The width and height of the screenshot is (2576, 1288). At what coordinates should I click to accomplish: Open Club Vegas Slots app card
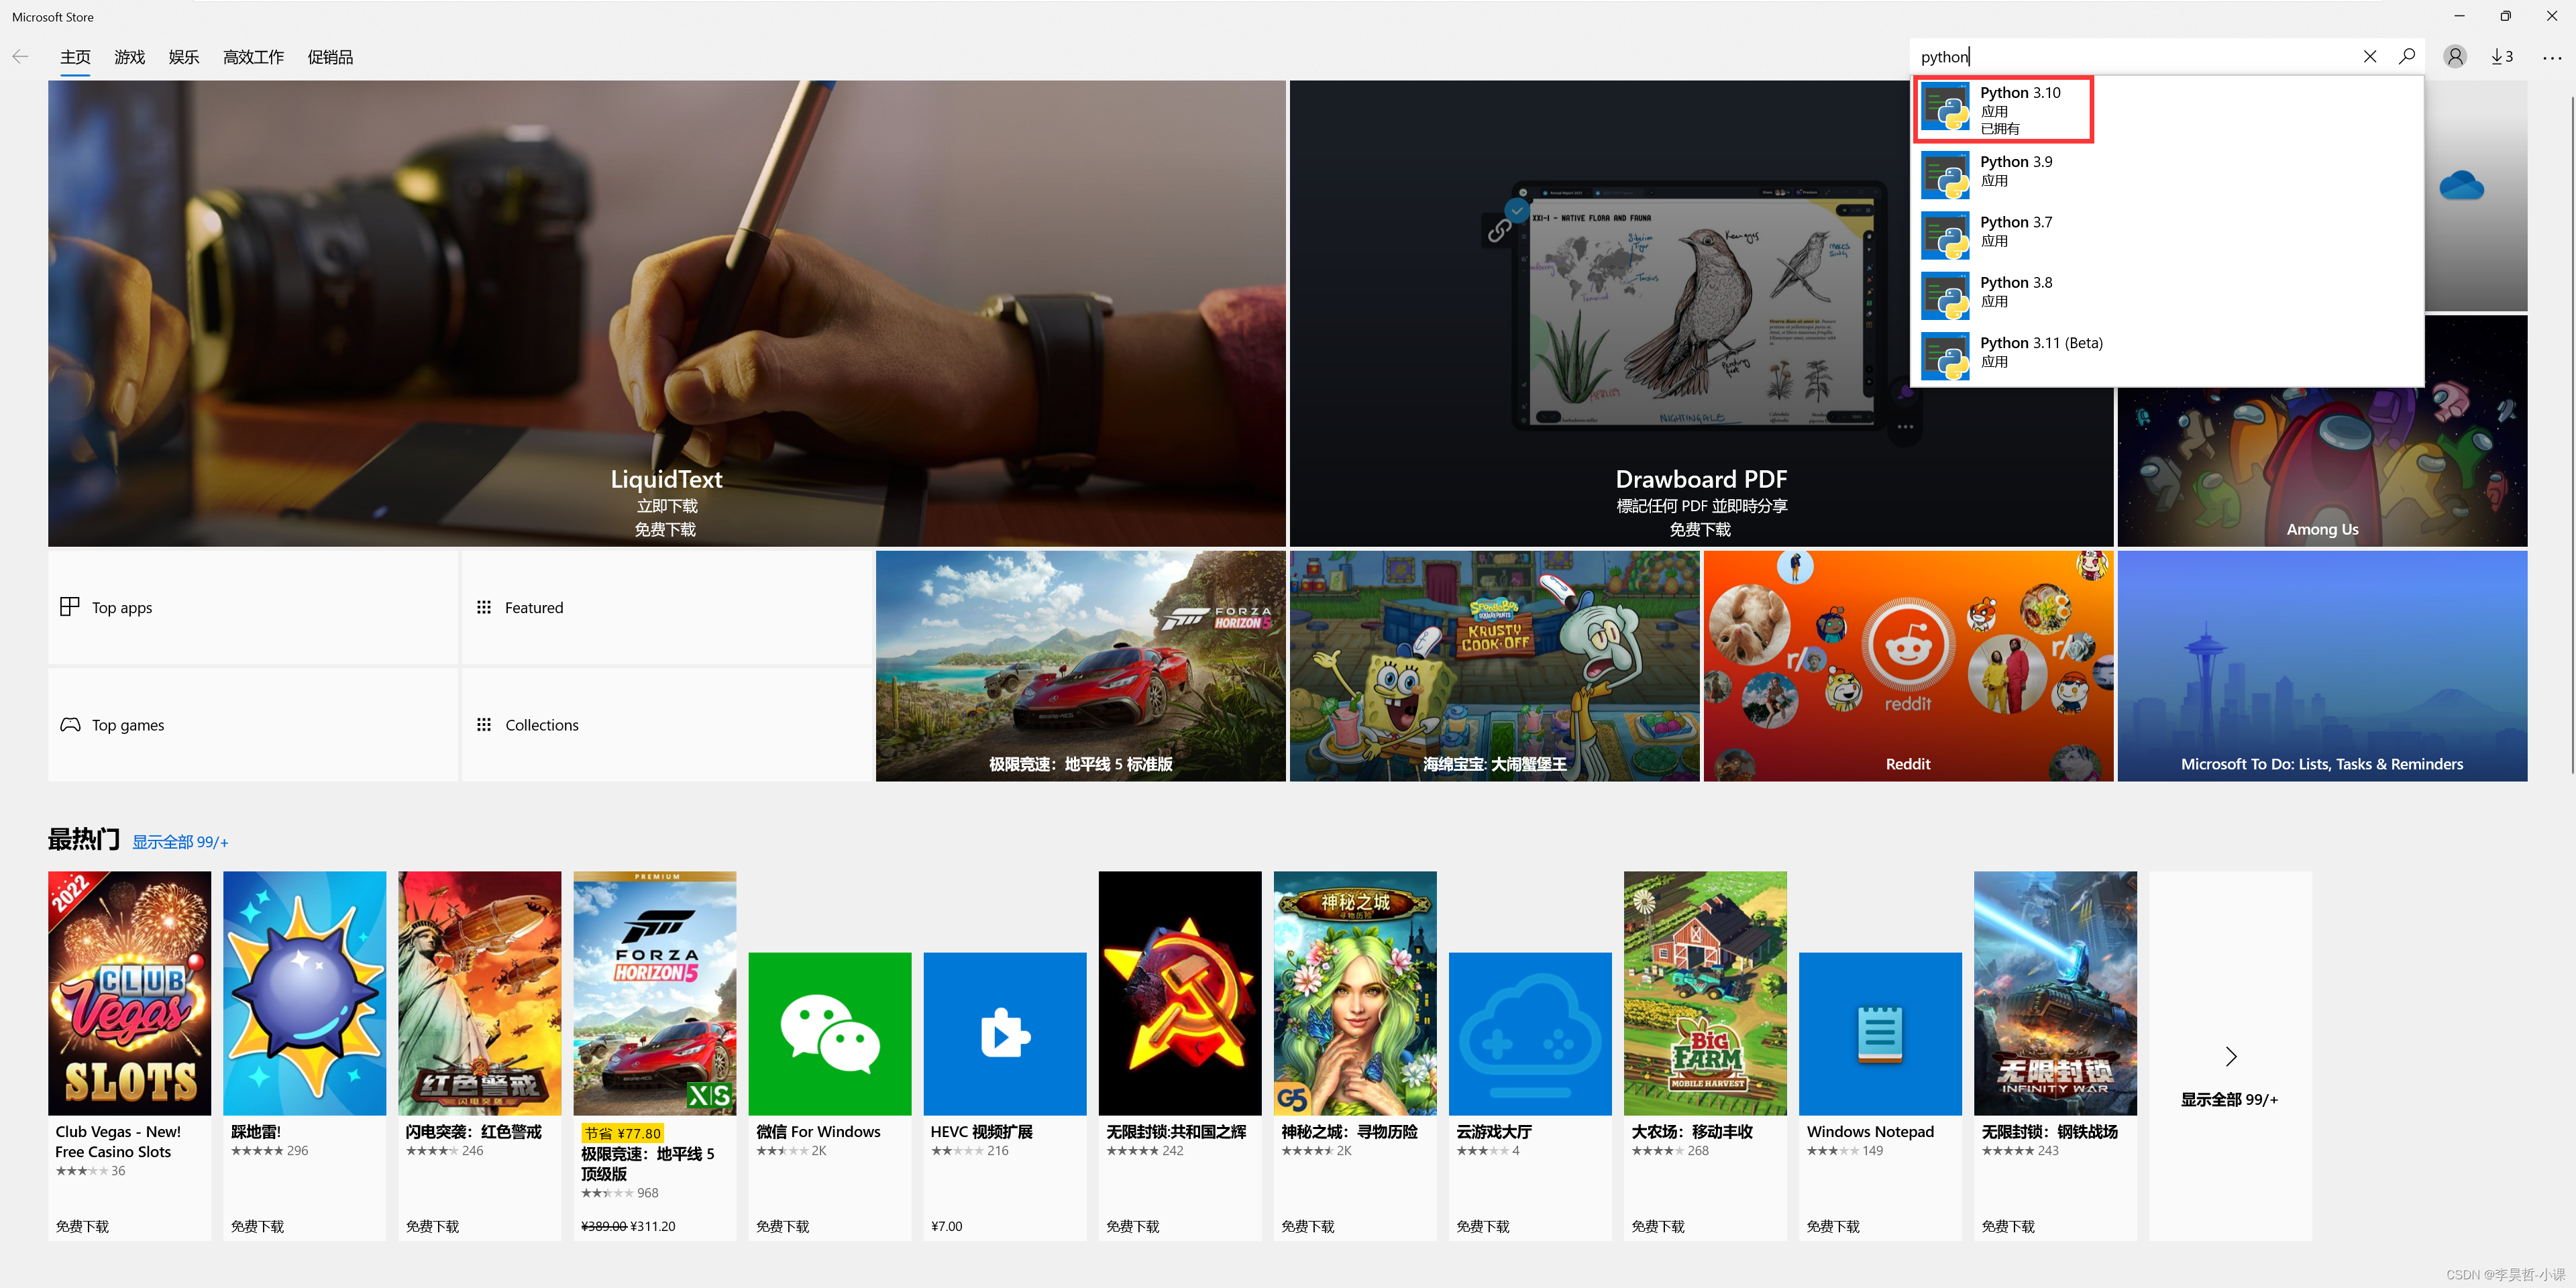[130, 1056]
